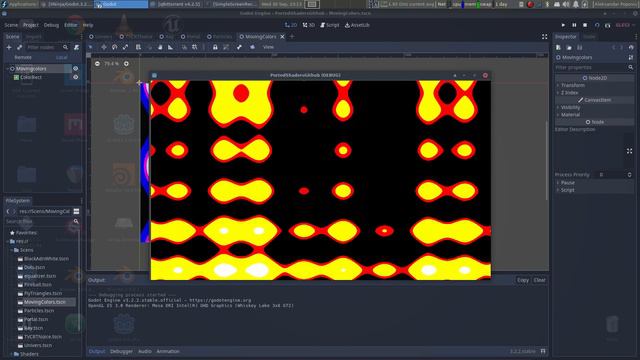The height and width of the screenshot is (360, 640).
Task: Pause the running scene
Action: [574, 25]
